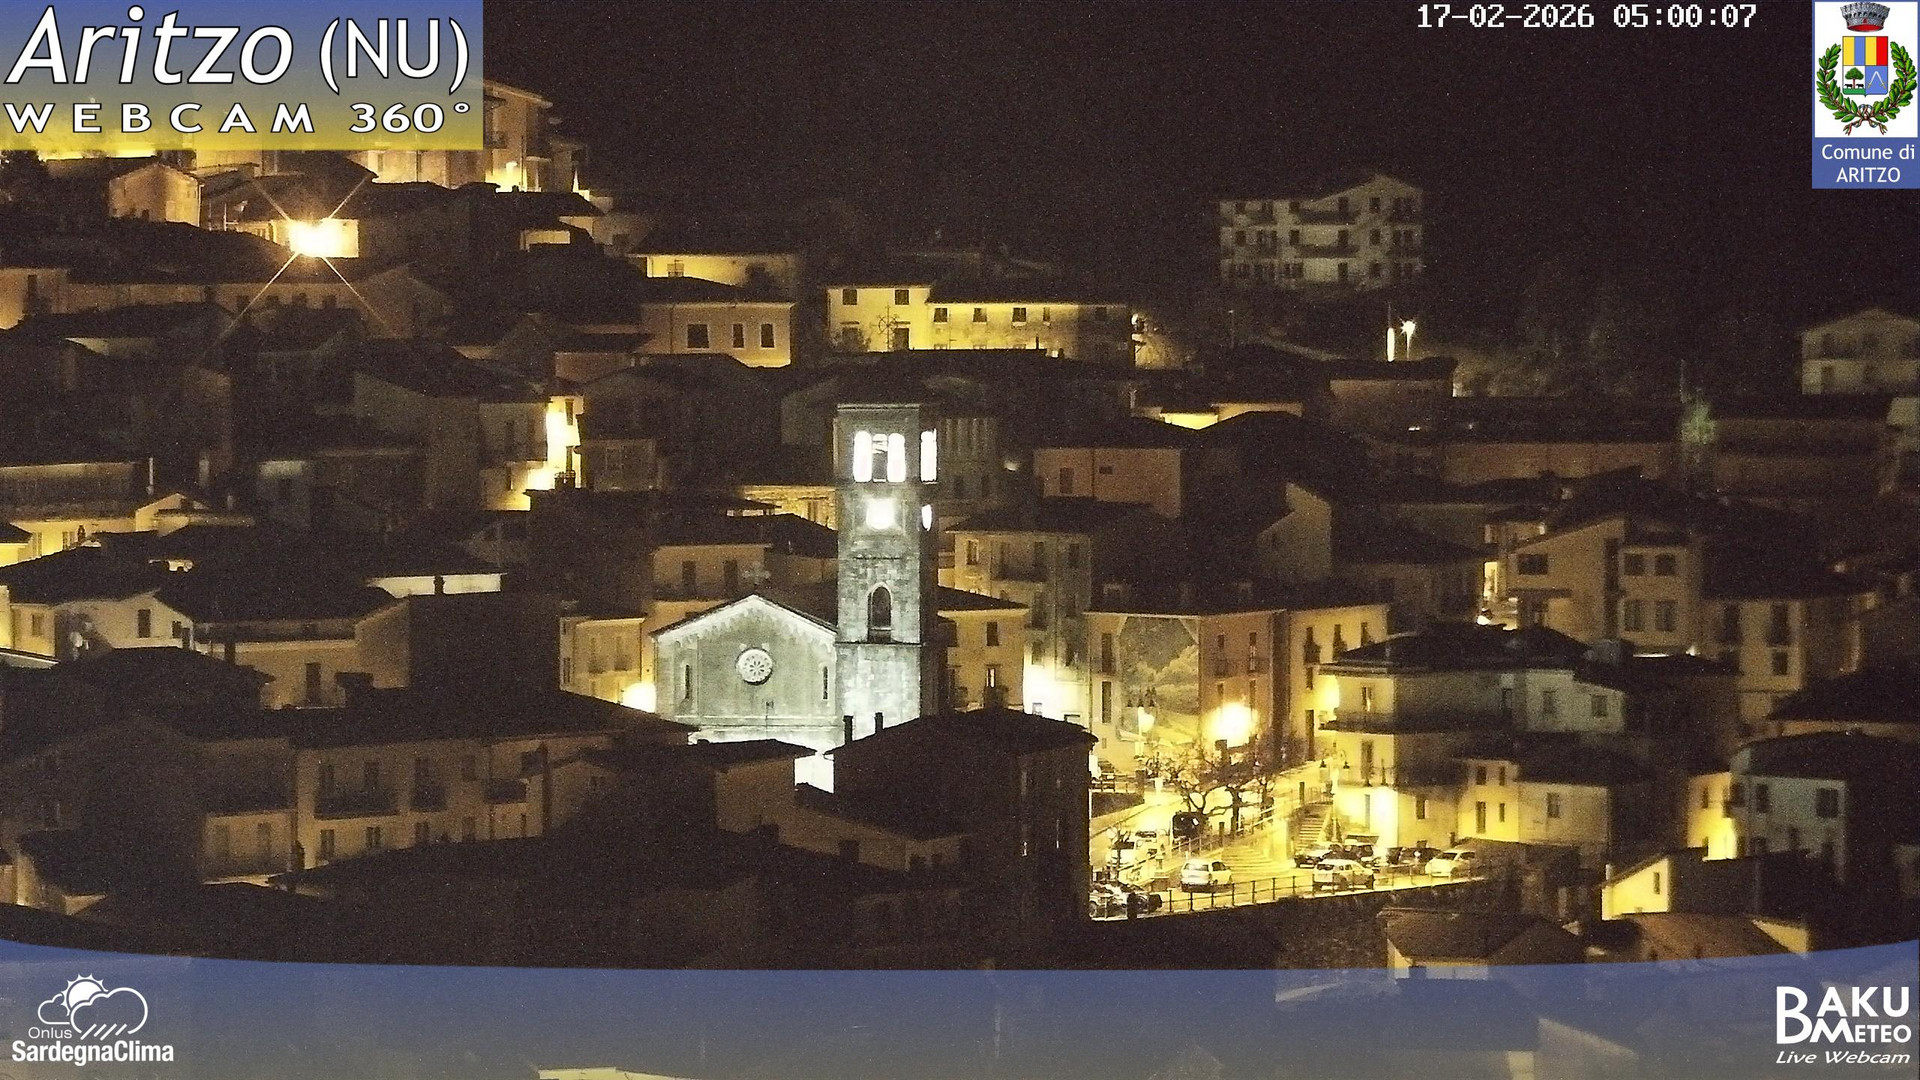Toggle the timestamp overlay display
Screen dimensions: 1920x1080
tap(1586, 16)
